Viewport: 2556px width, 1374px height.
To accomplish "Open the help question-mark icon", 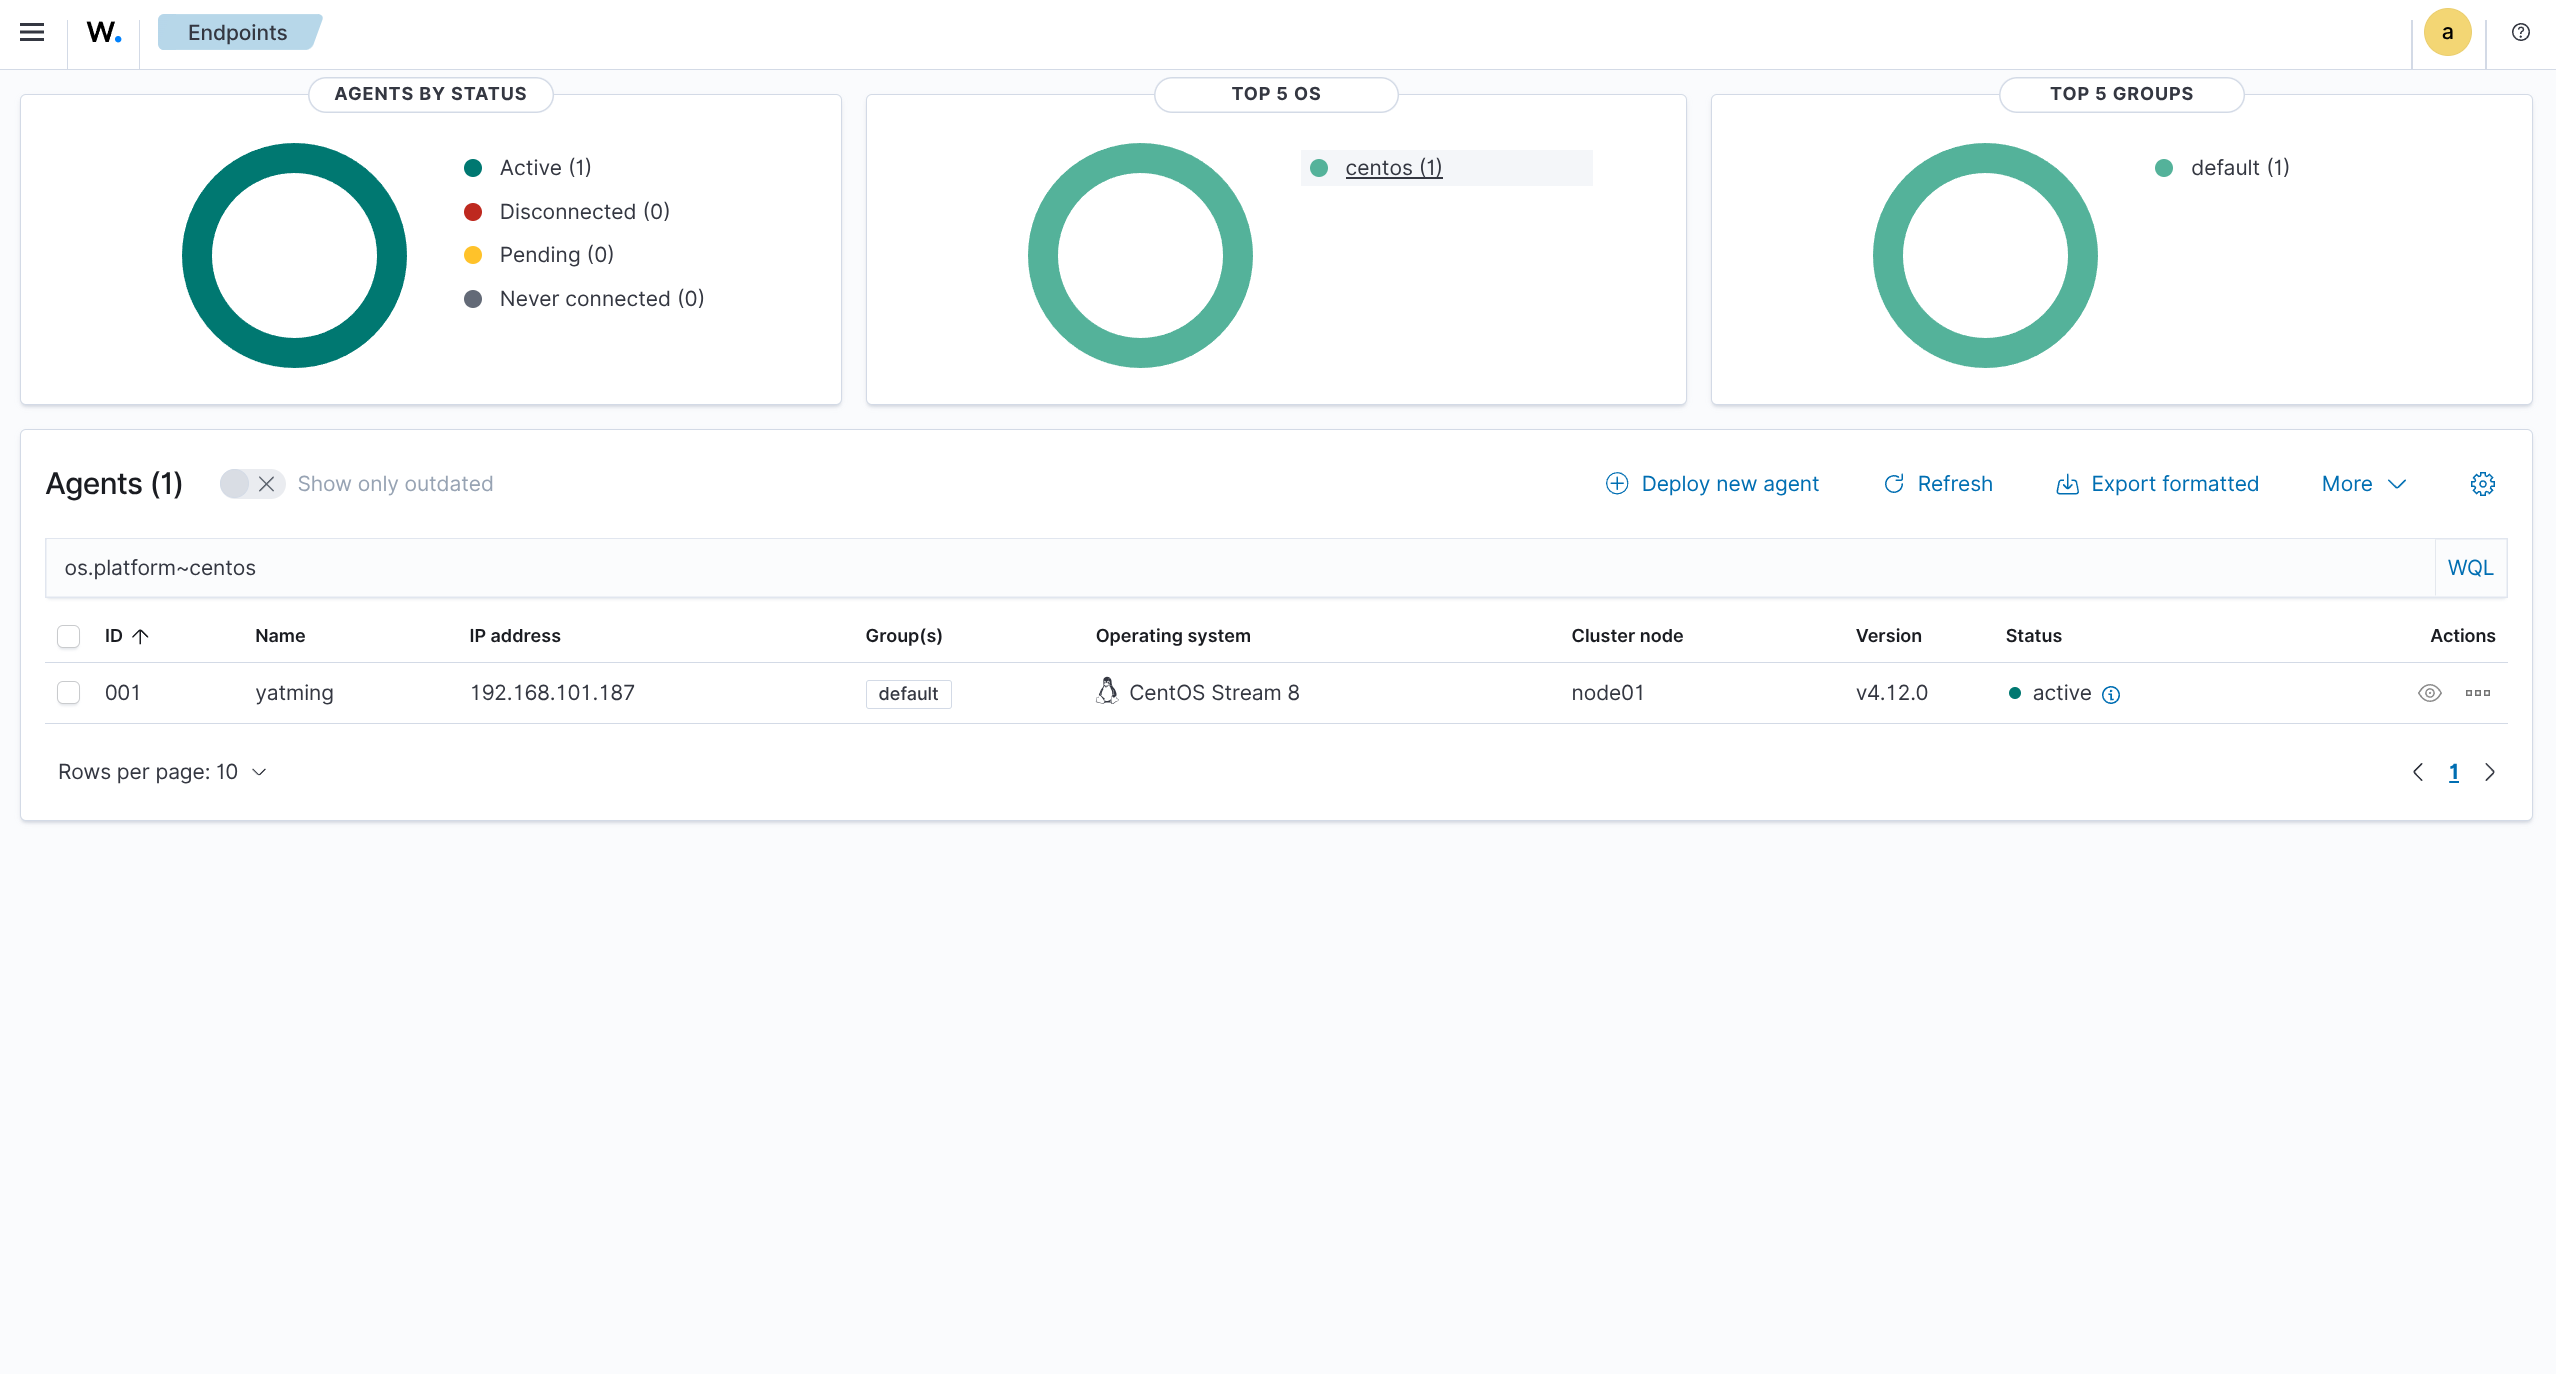I will [2521, 32].
